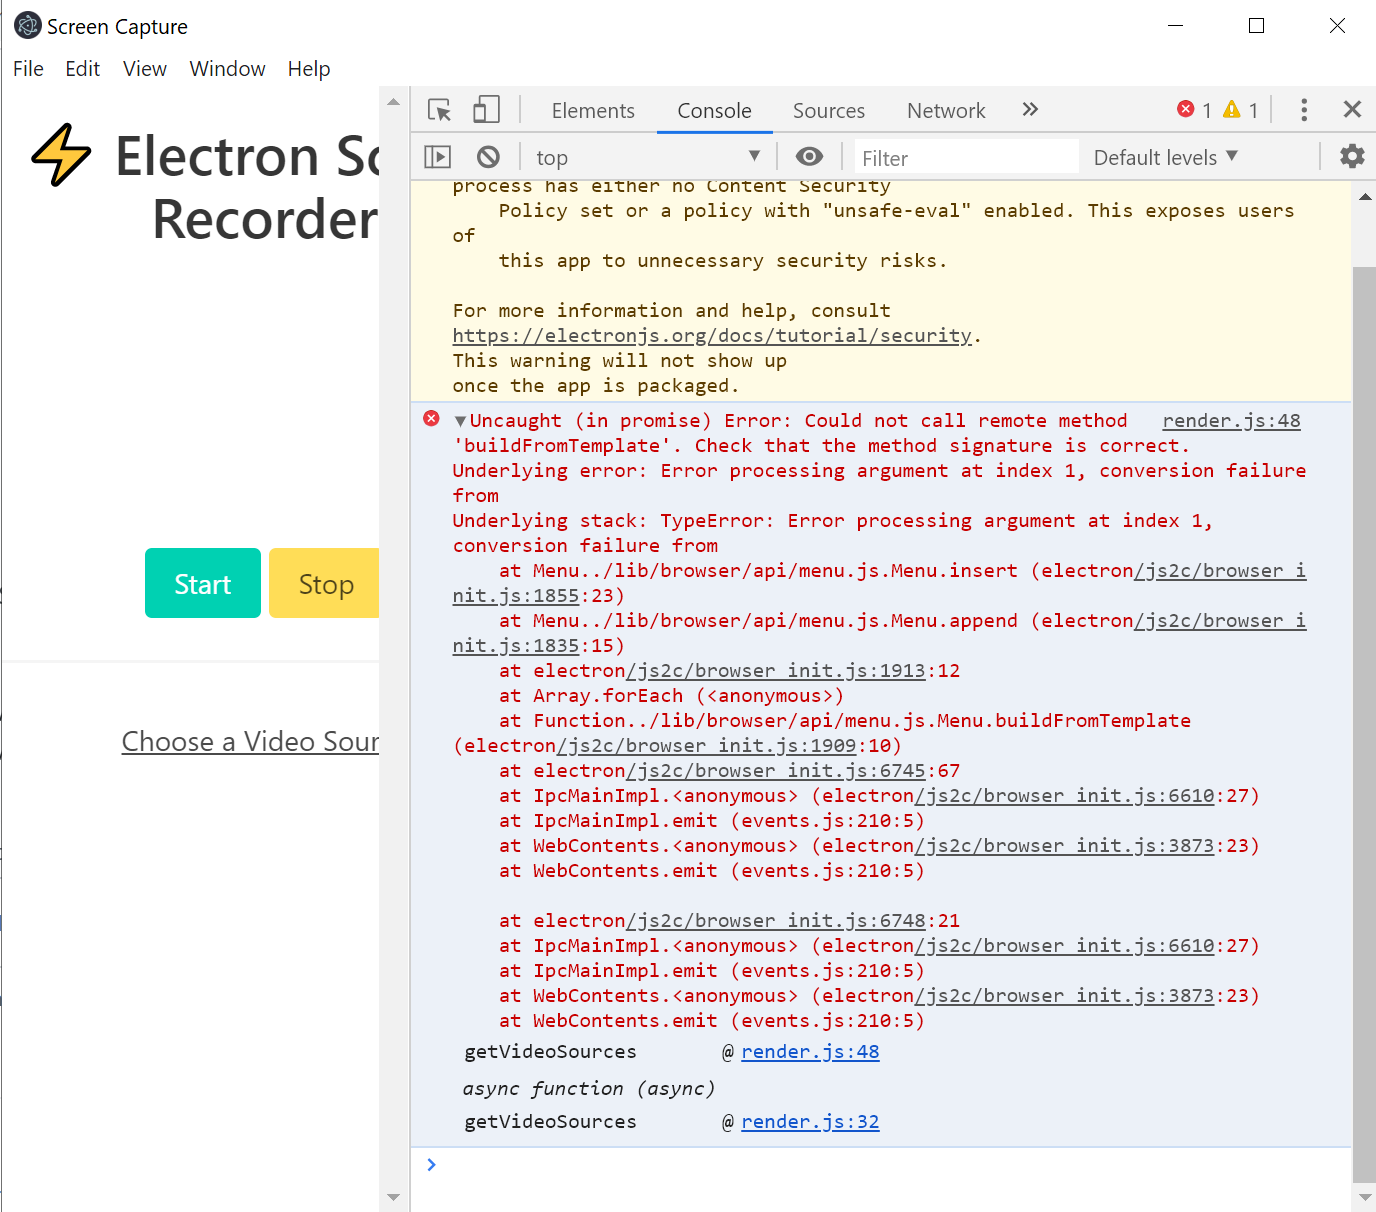This screenshot has height=1212, width=1376.
Task: Collapse the Uncaught error stack triangle
Action: pos(460,422)
